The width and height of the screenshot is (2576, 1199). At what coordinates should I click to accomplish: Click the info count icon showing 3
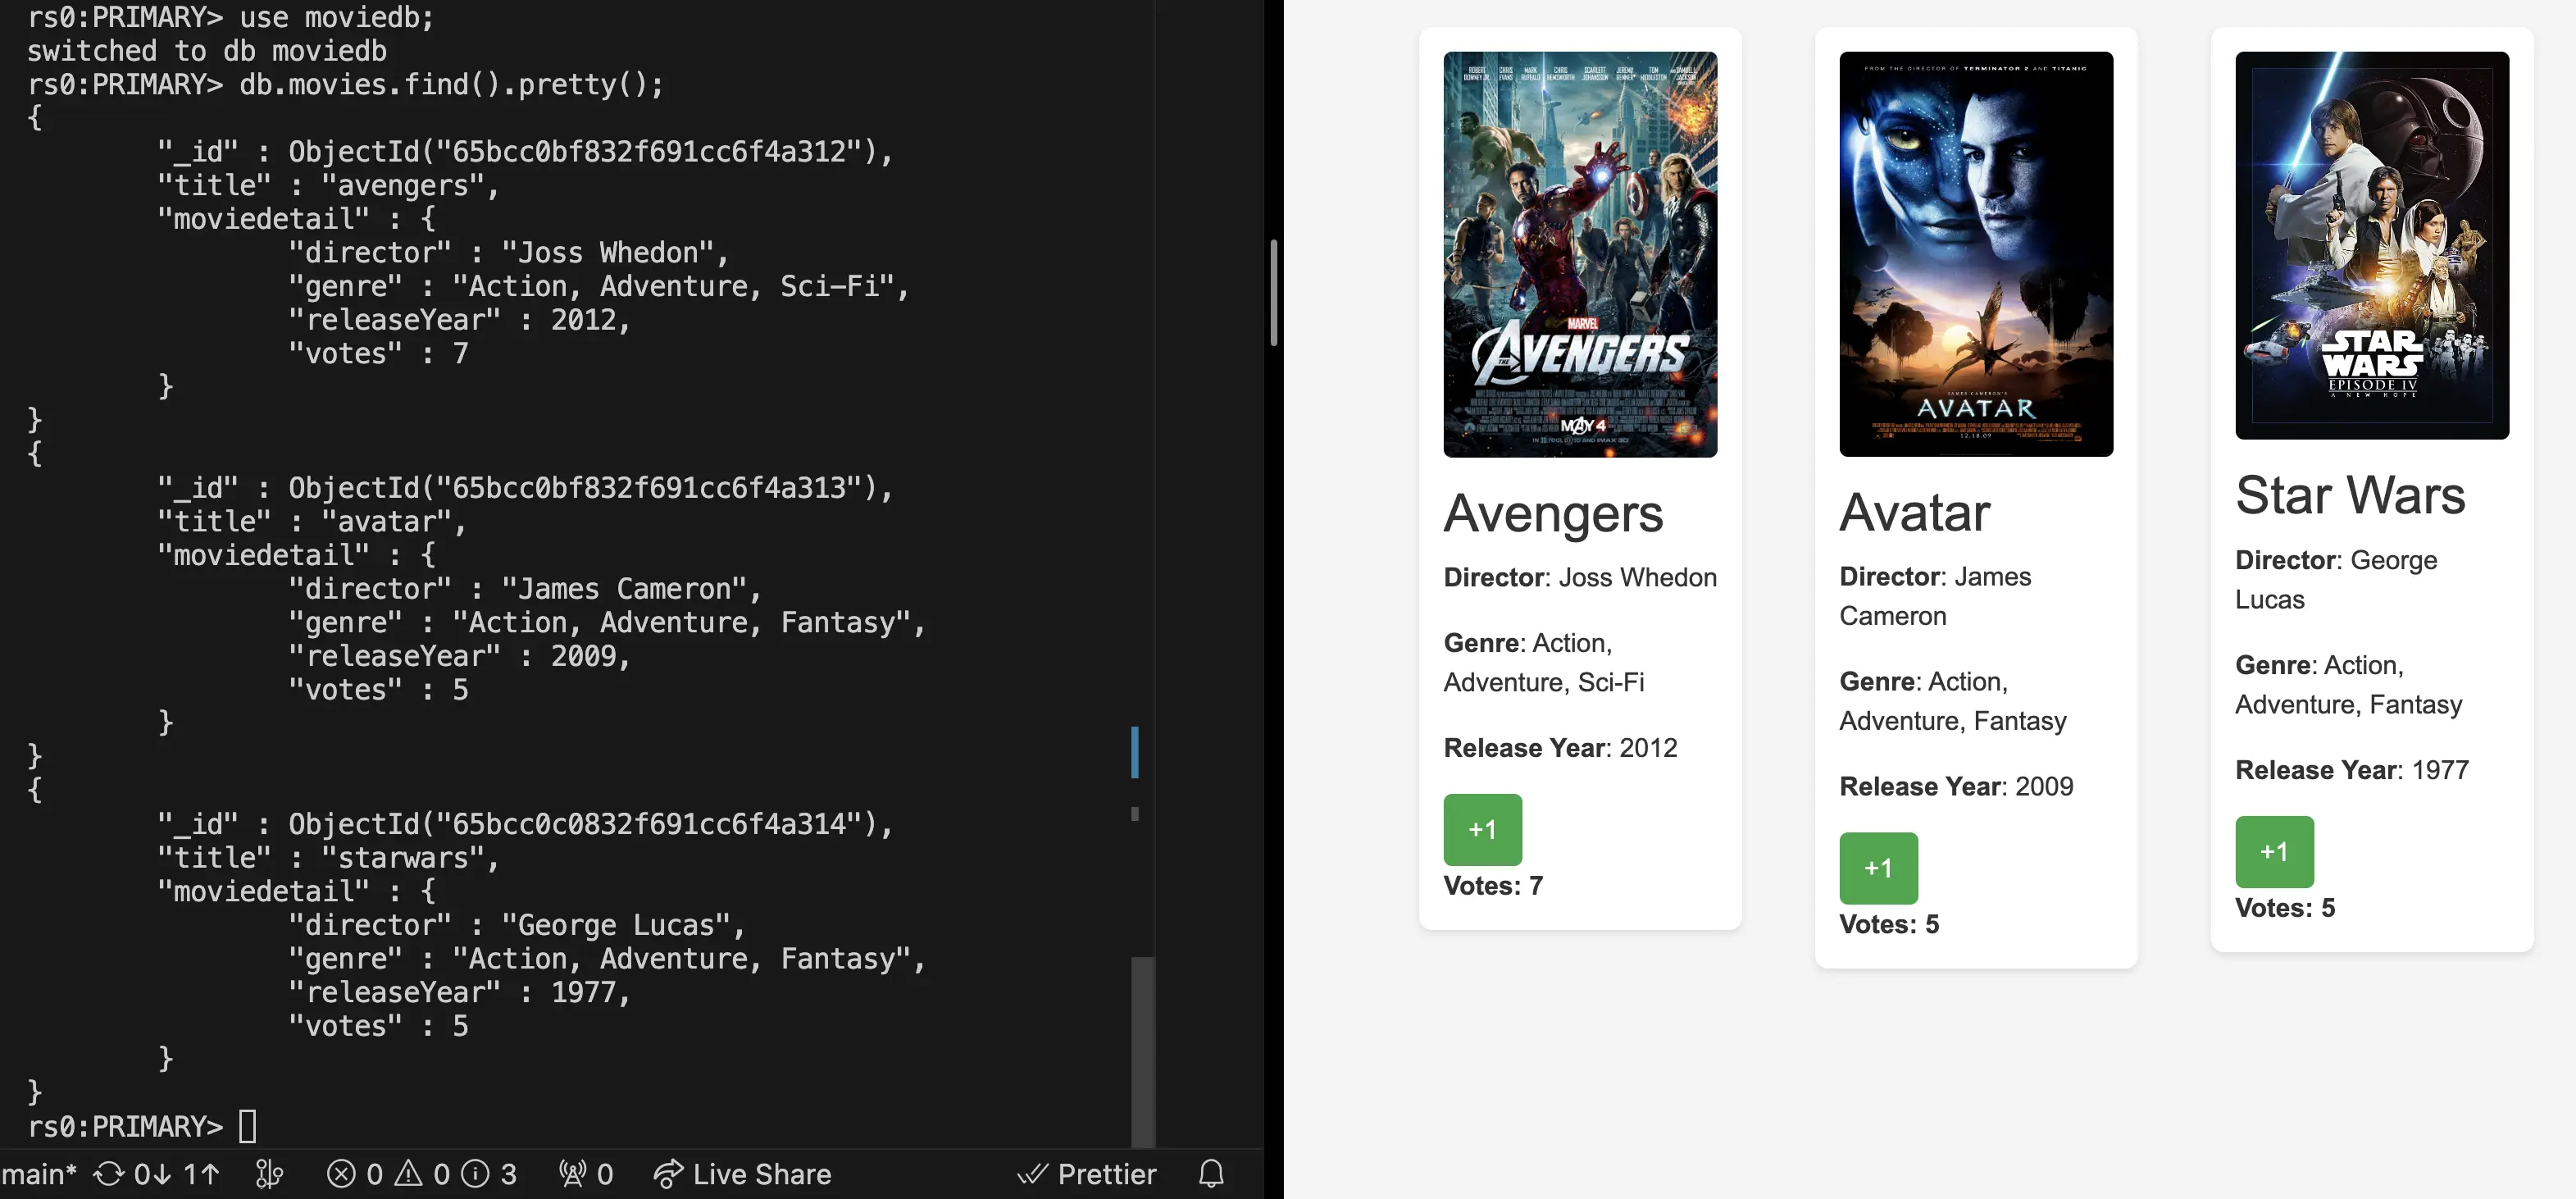pos(489,1174)
